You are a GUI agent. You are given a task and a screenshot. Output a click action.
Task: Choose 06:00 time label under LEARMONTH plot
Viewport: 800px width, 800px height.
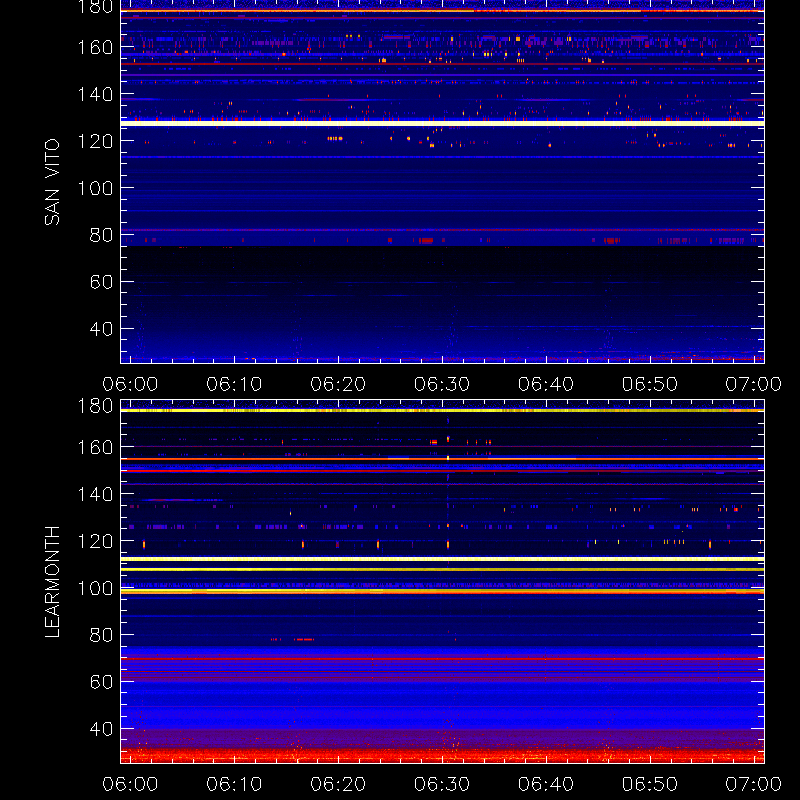click(x=130, y=784)
